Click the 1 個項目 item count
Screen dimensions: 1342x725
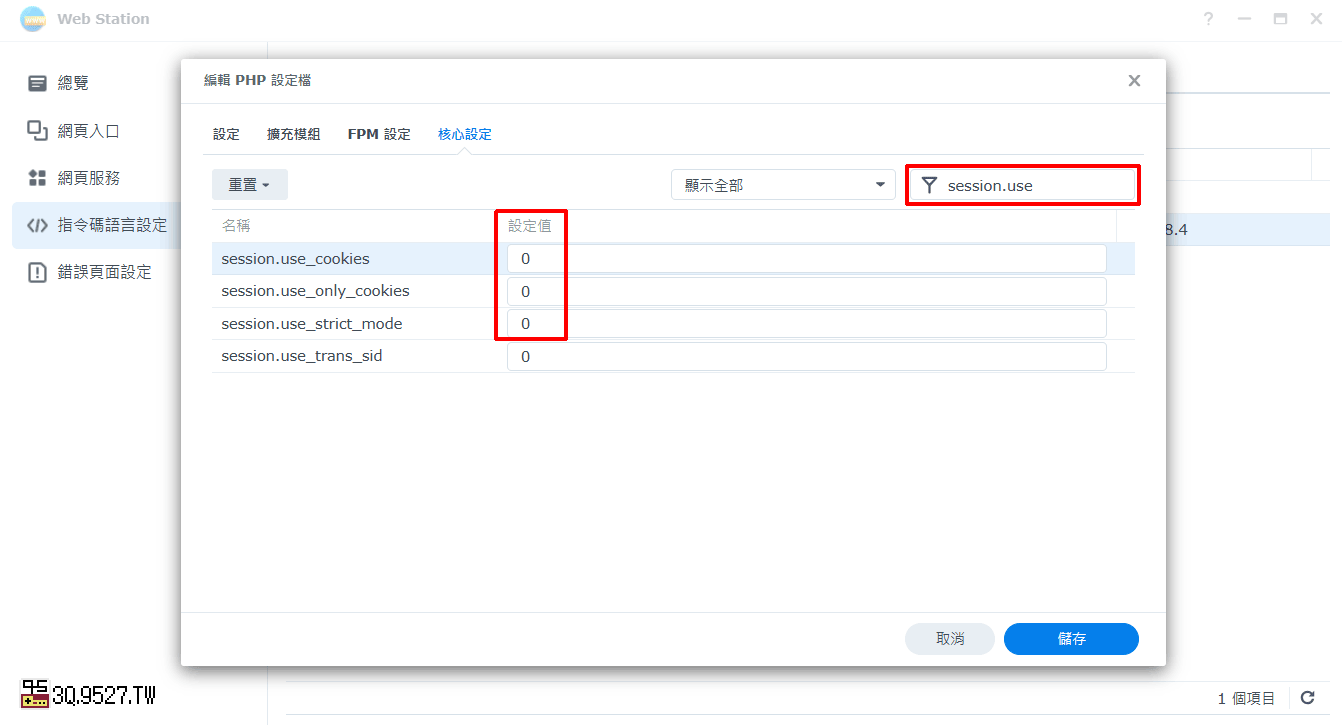pos(1246,698)
